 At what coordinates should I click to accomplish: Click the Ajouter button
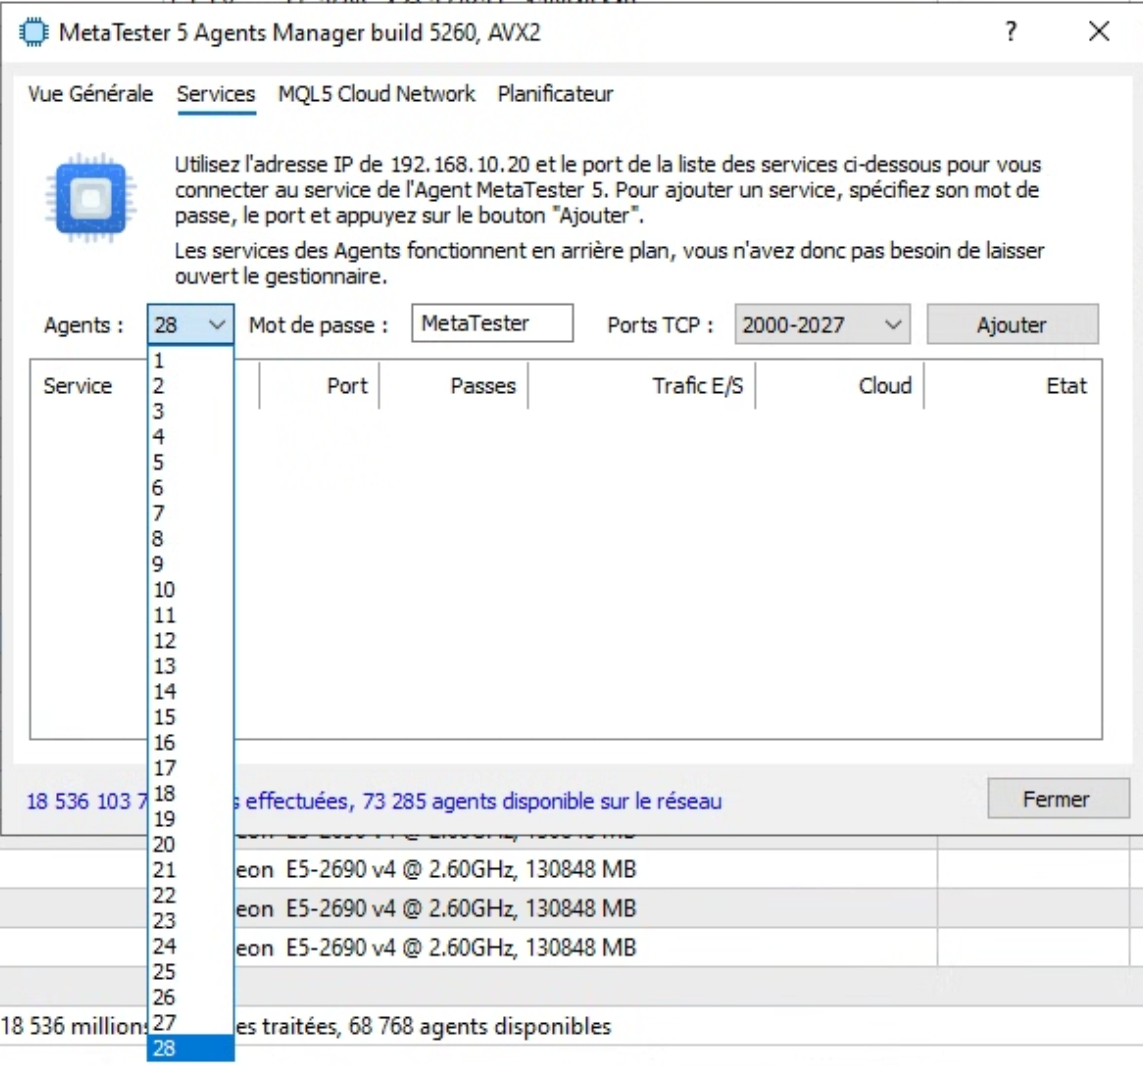(x=1012, y=324)
